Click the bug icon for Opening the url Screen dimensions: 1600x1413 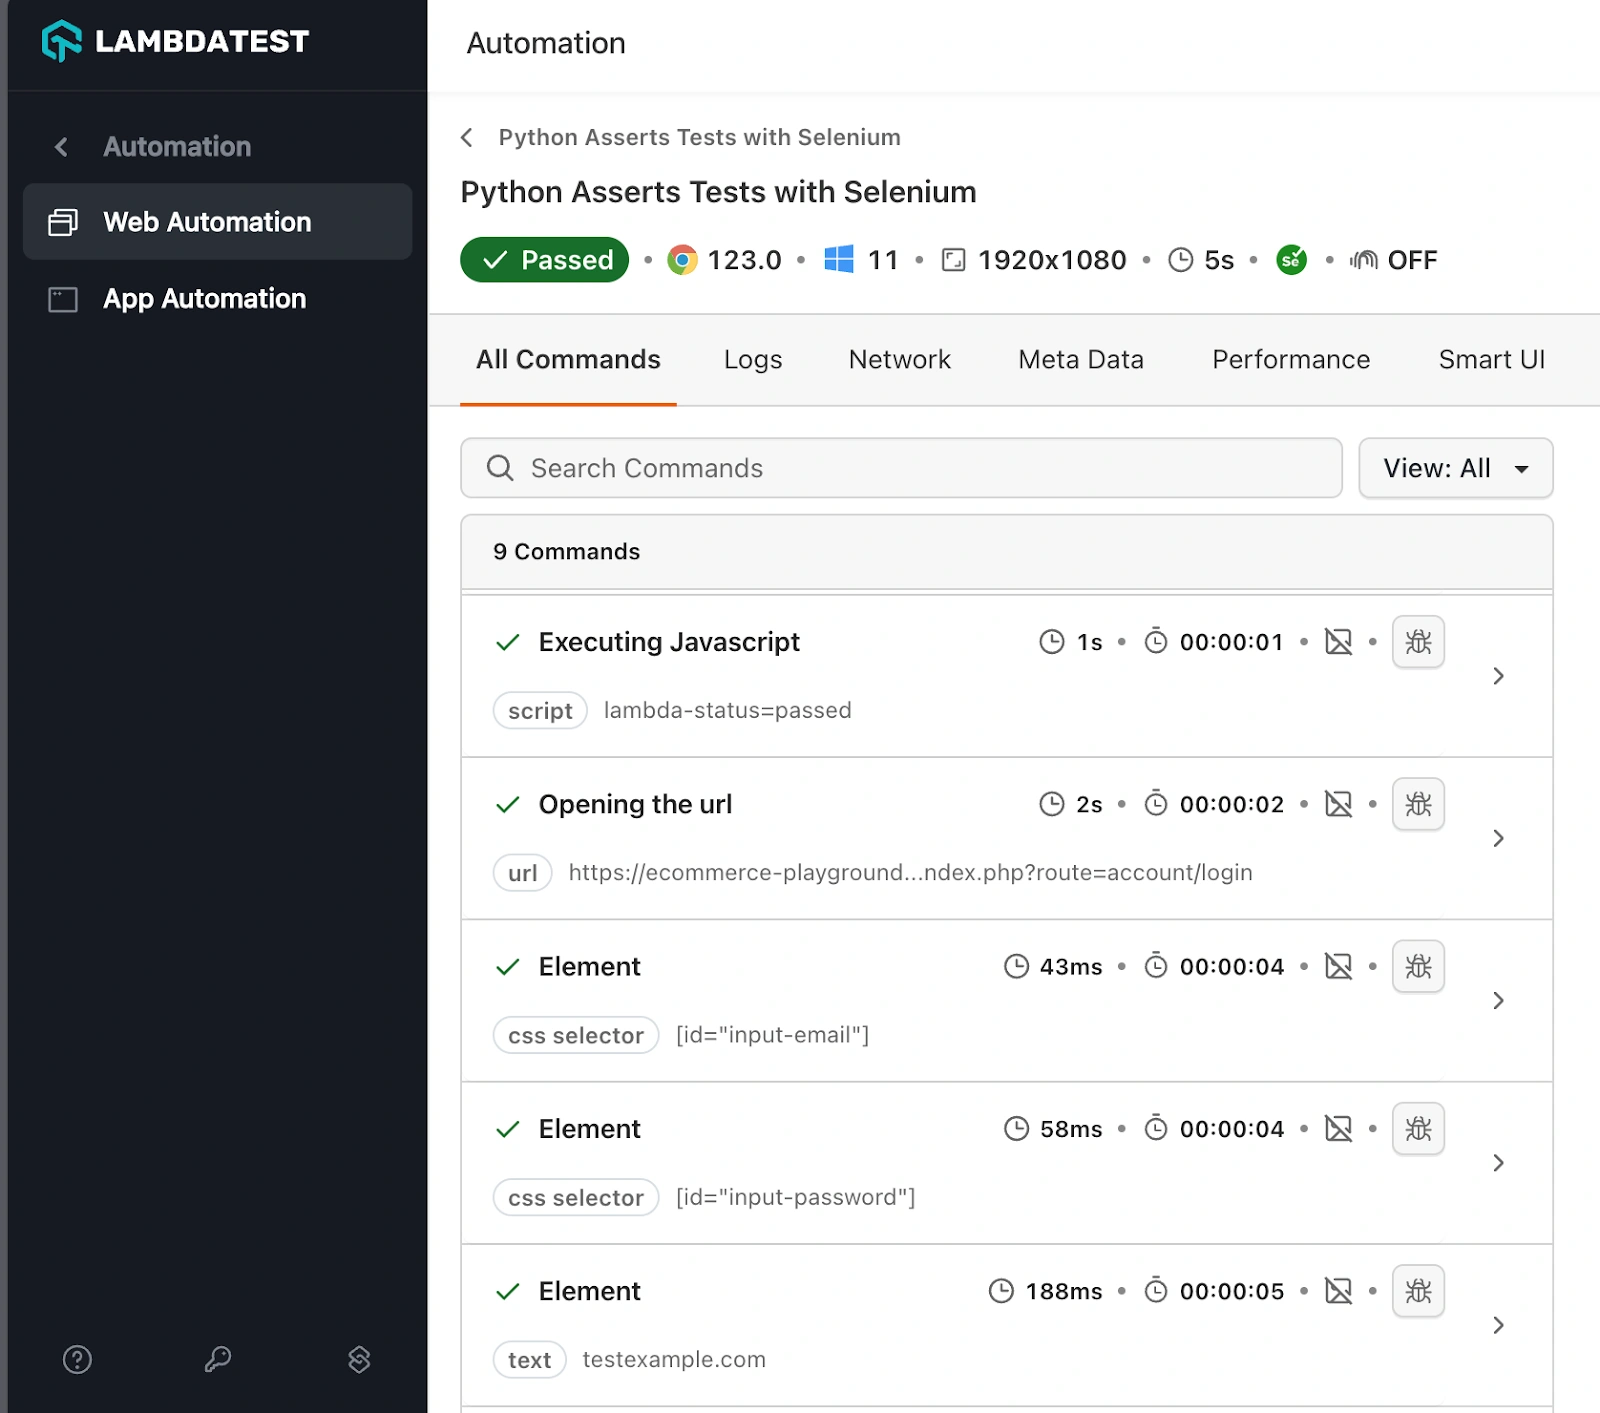1418,804
